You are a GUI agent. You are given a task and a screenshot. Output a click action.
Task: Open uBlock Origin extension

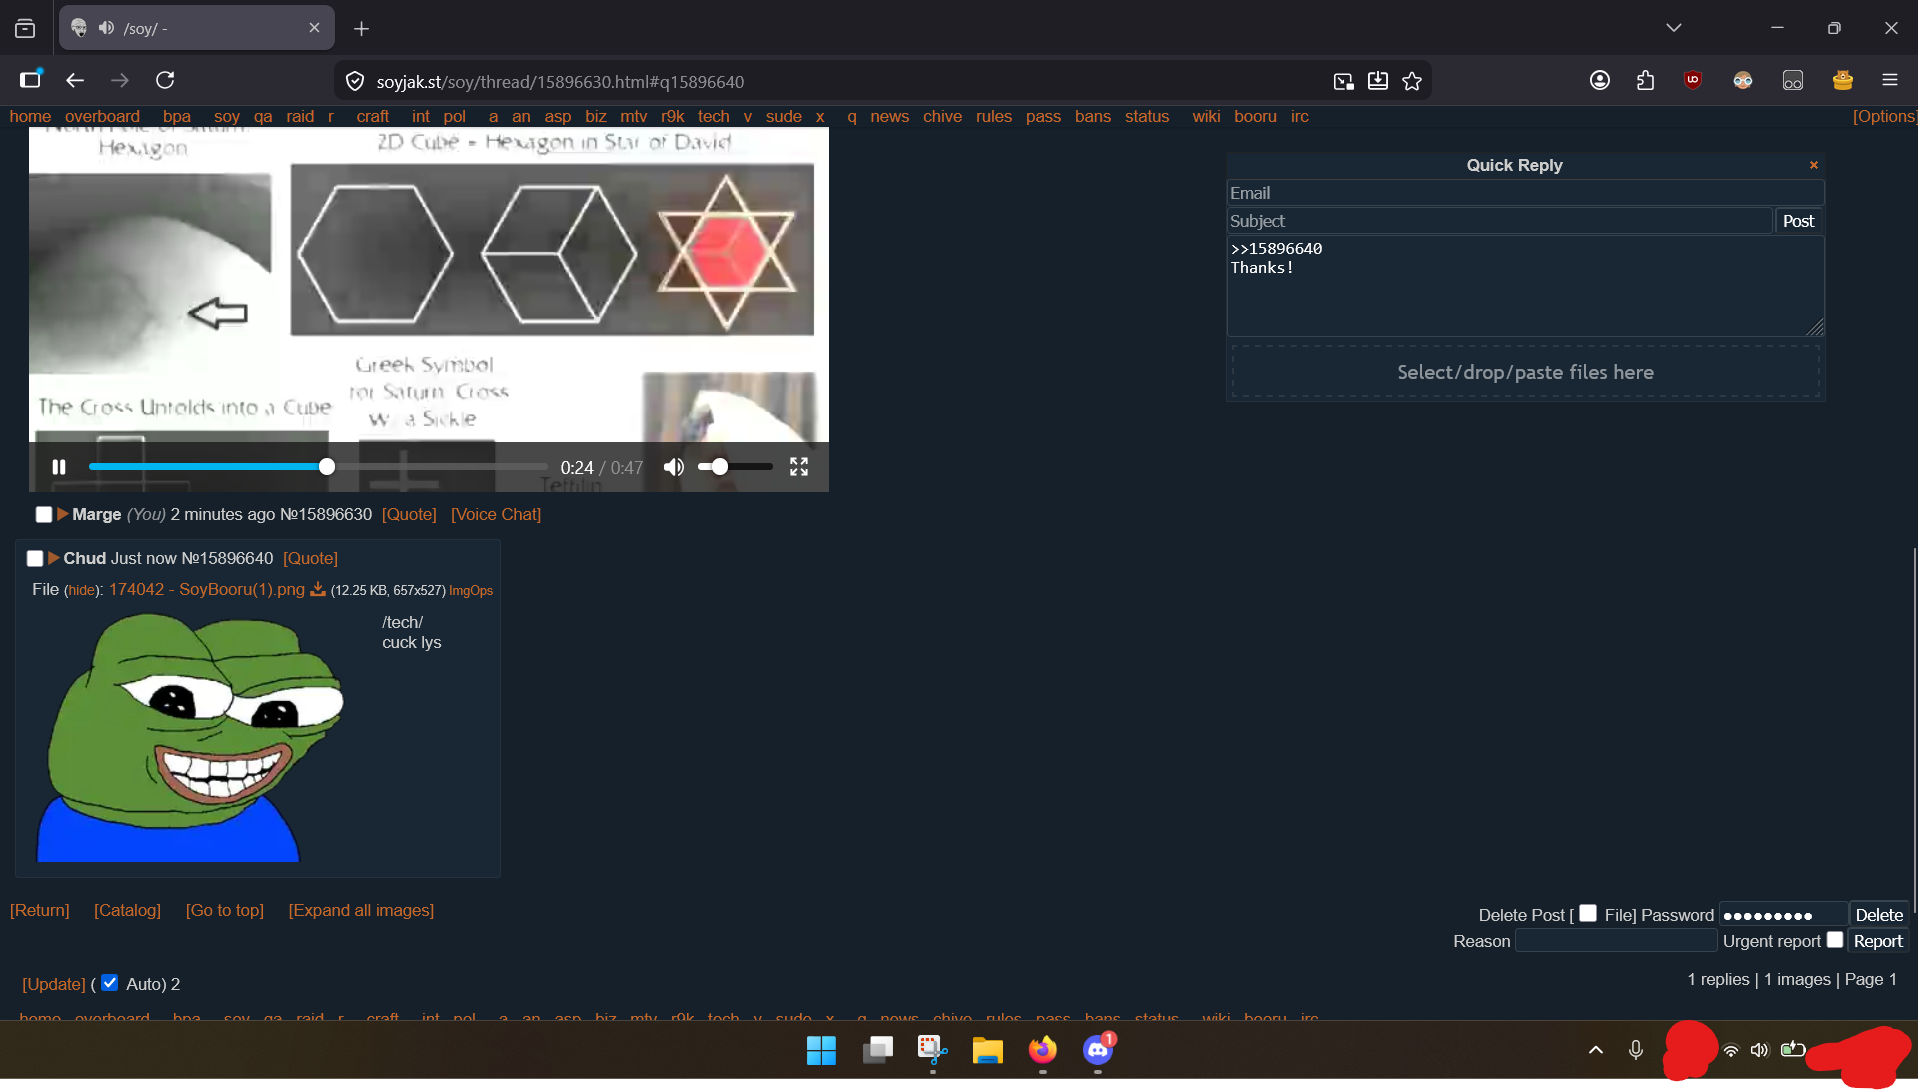(x=1693, y=80)
